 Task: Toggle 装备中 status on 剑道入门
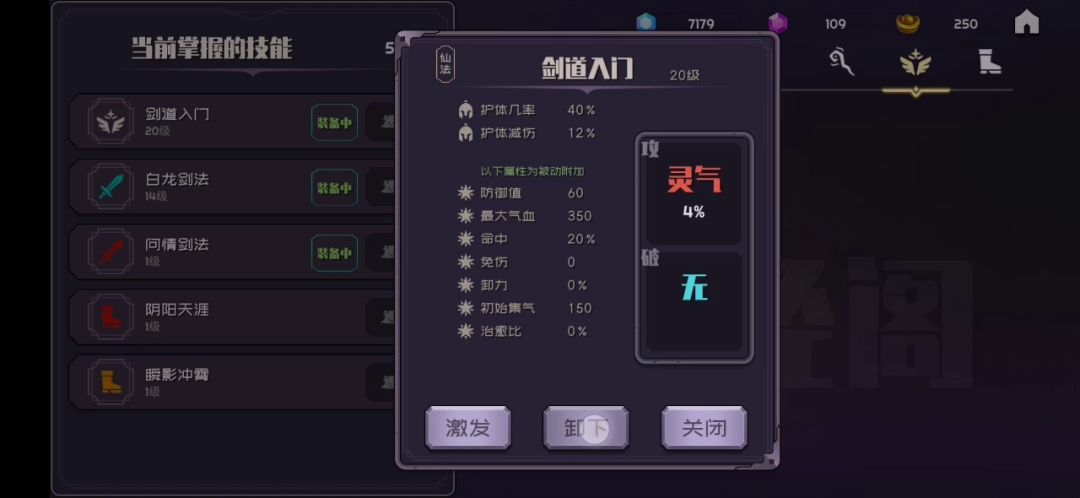334,123
